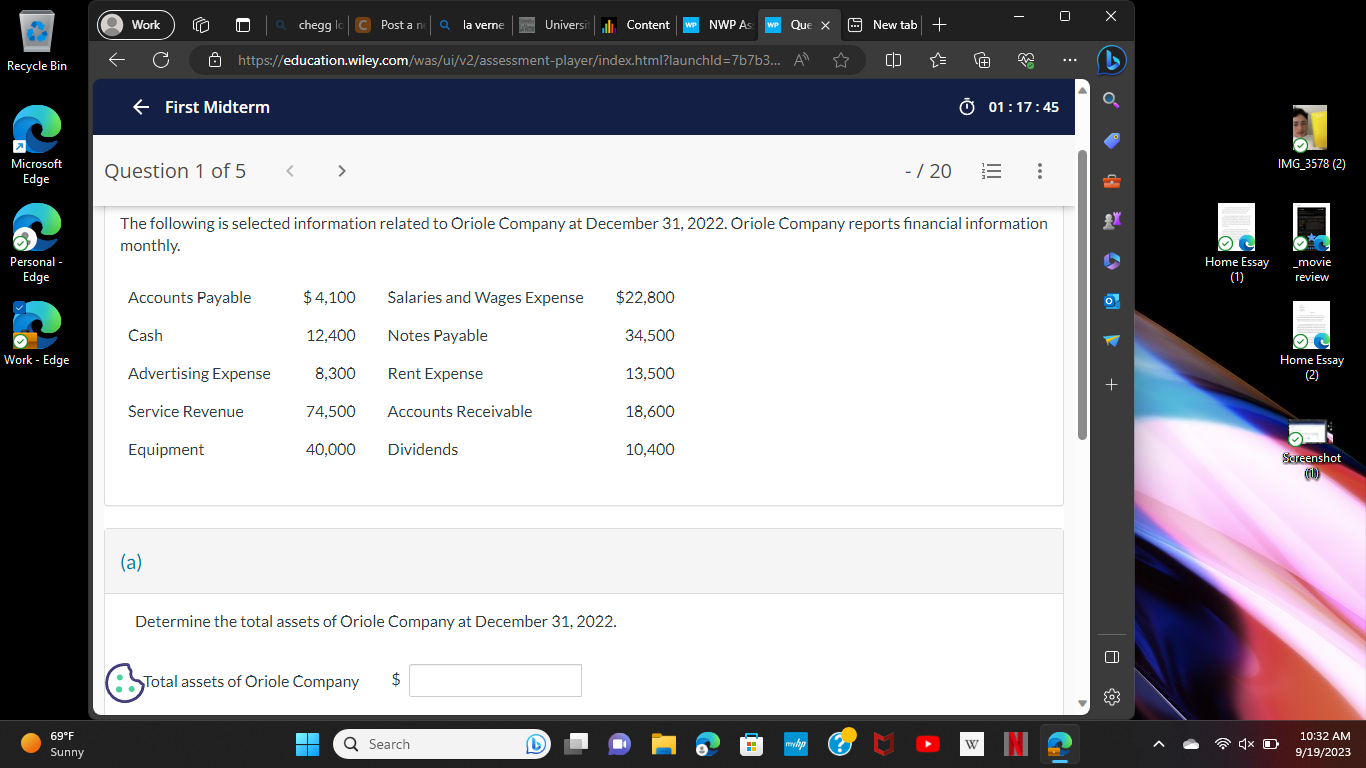This screenshot has height=768, width=1366.
Task: Open the Task View taskbar icon
Action: click(x=576, y=744)
